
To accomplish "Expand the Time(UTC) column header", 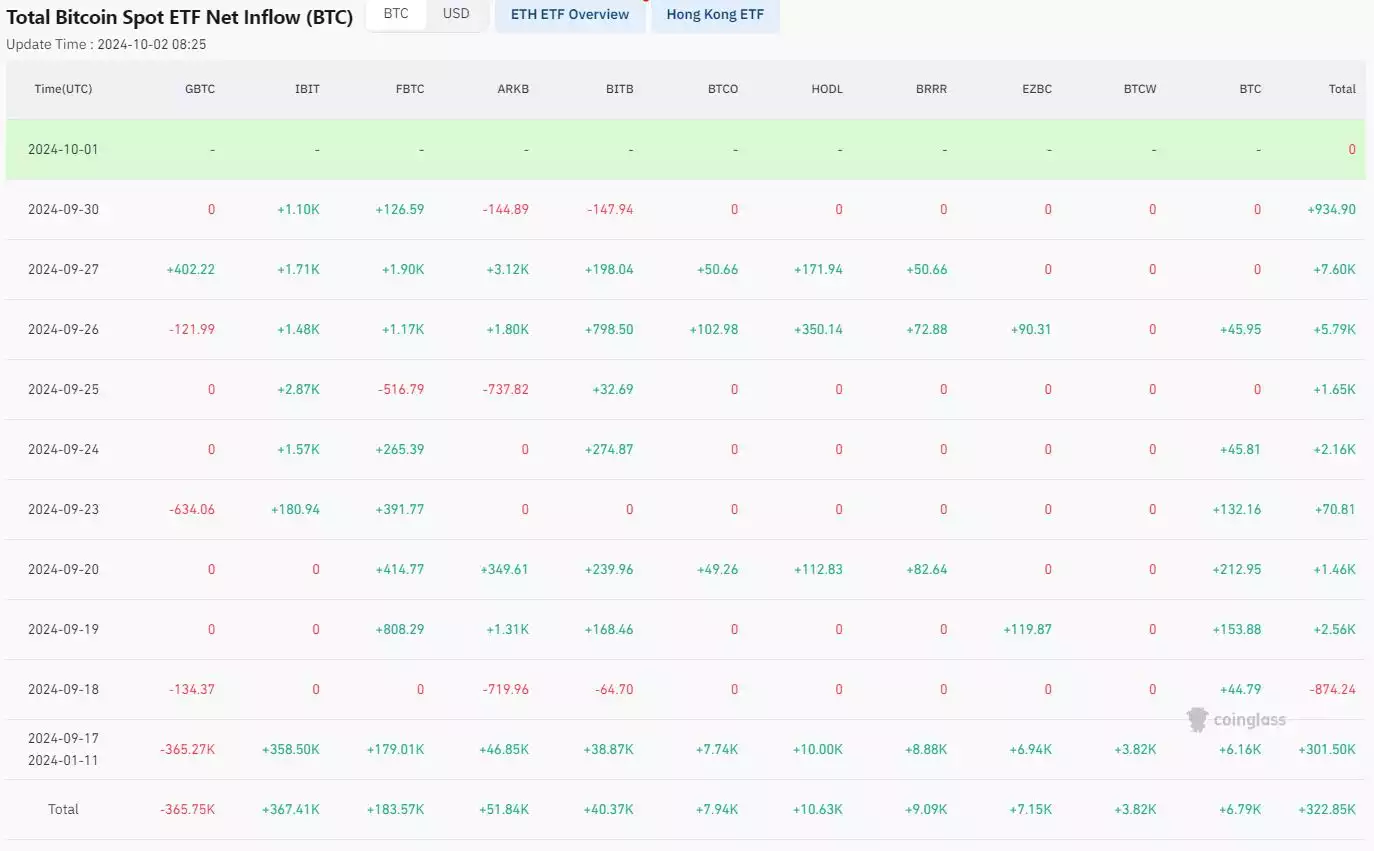I will (63, 89).
